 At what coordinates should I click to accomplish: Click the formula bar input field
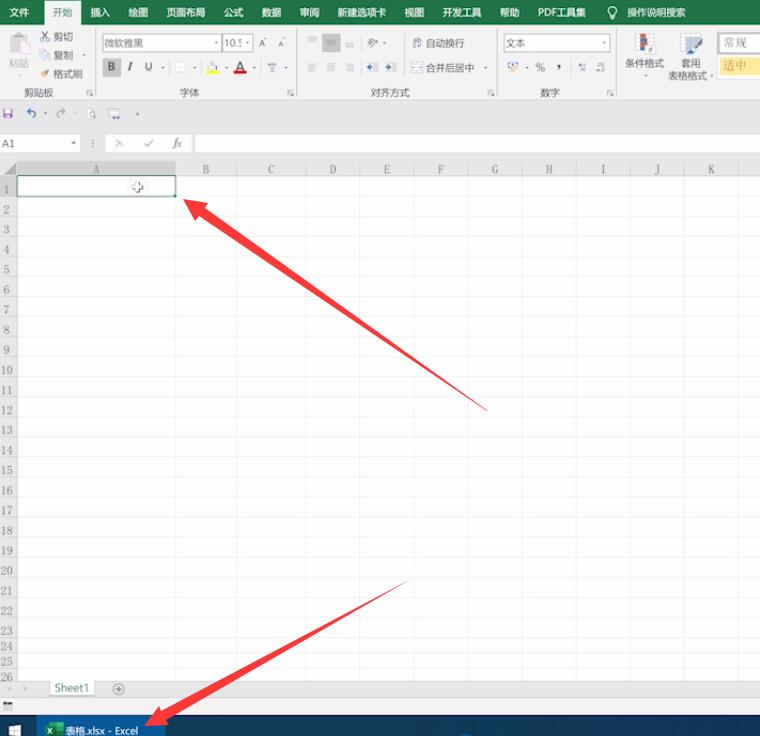coord(477,144)
